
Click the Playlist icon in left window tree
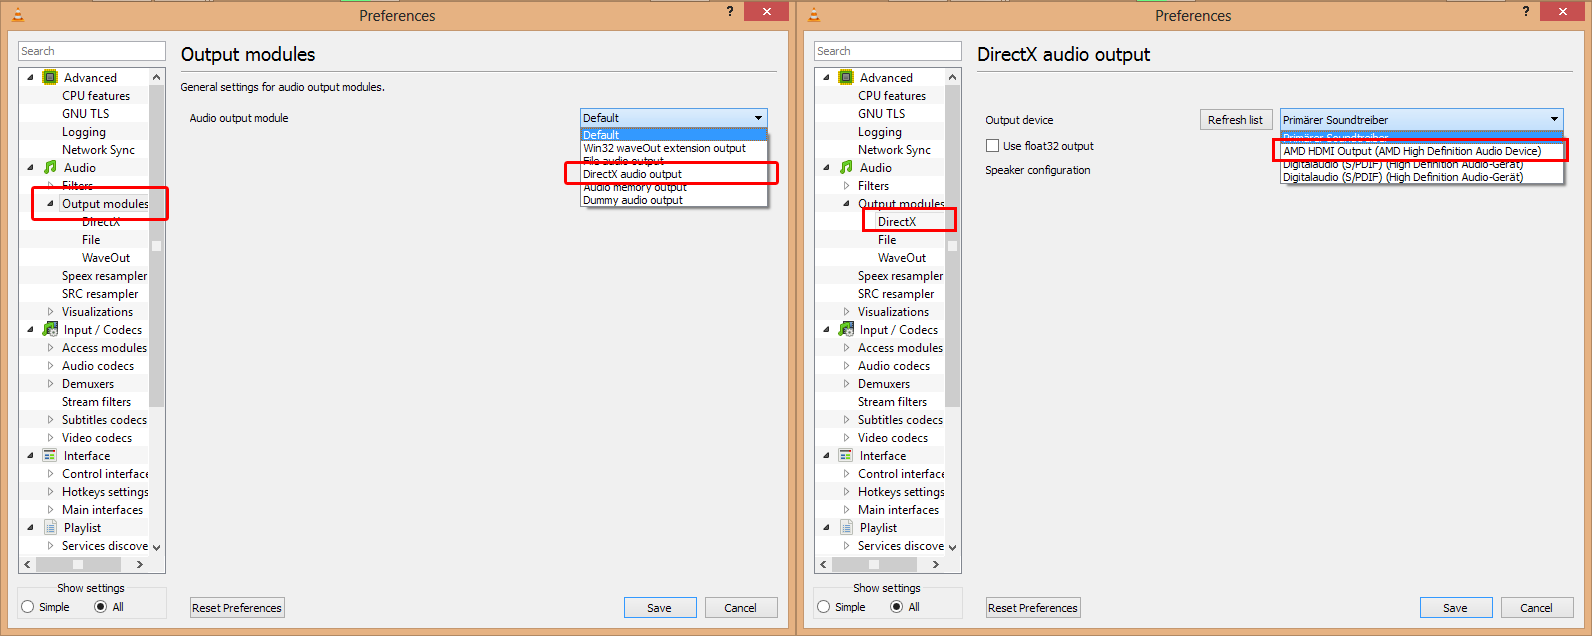(x=50, y=527)
